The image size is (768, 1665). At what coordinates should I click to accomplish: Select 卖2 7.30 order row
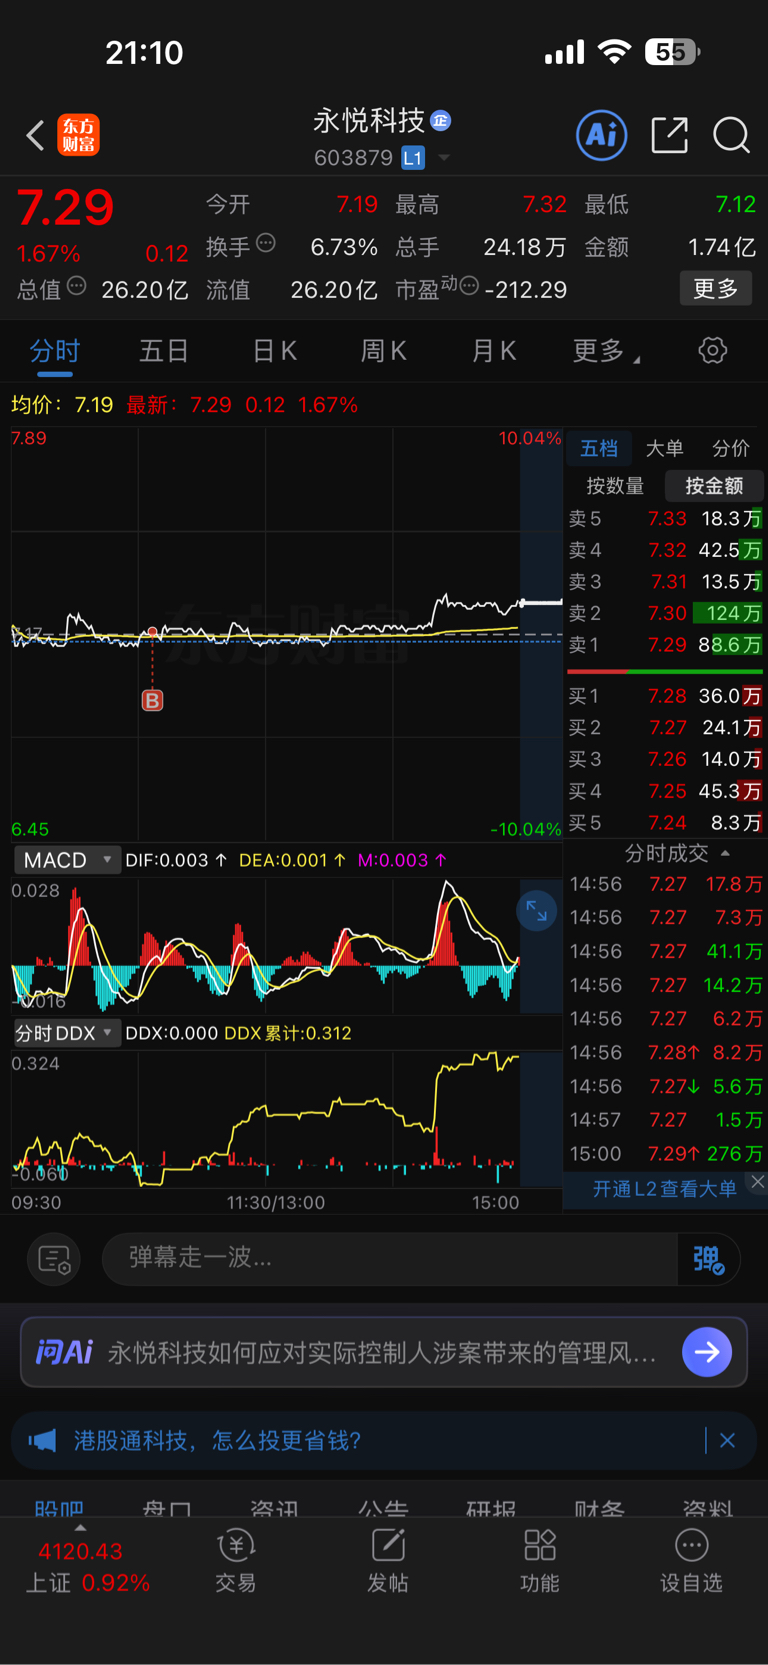(665, 613)
